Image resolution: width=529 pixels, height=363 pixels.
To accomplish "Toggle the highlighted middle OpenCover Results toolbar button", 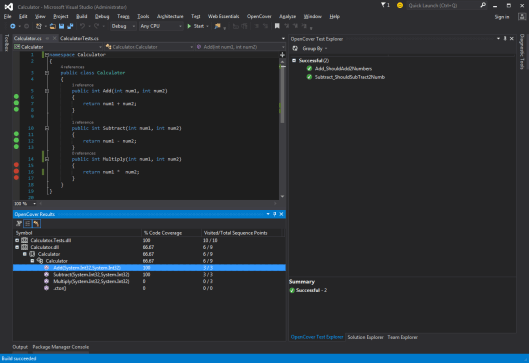I will click(28, 223).
